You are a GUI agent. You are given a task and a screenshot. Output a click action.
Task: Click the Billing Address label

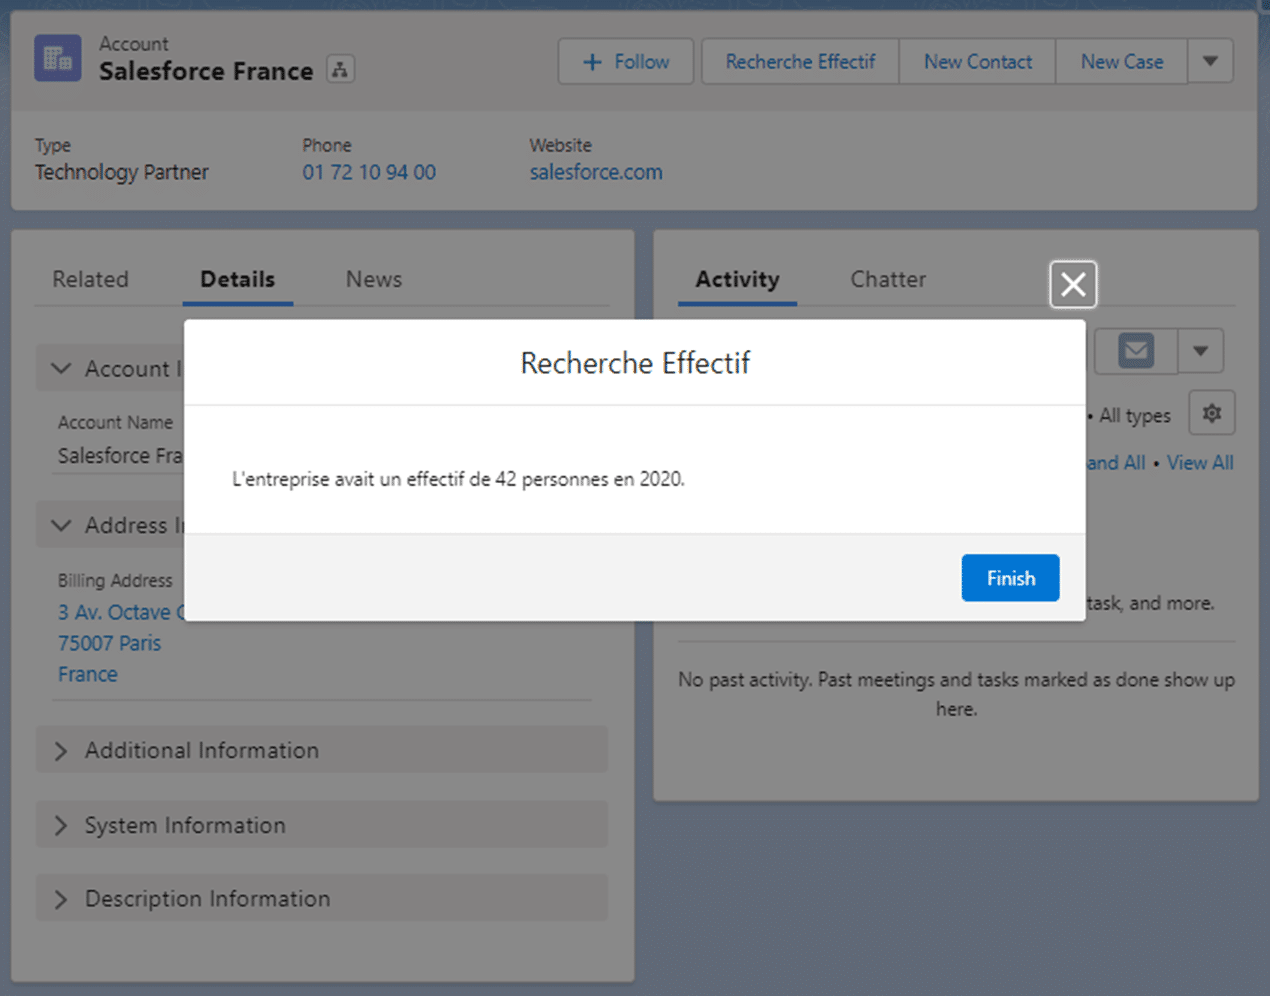tap(115, 580)
